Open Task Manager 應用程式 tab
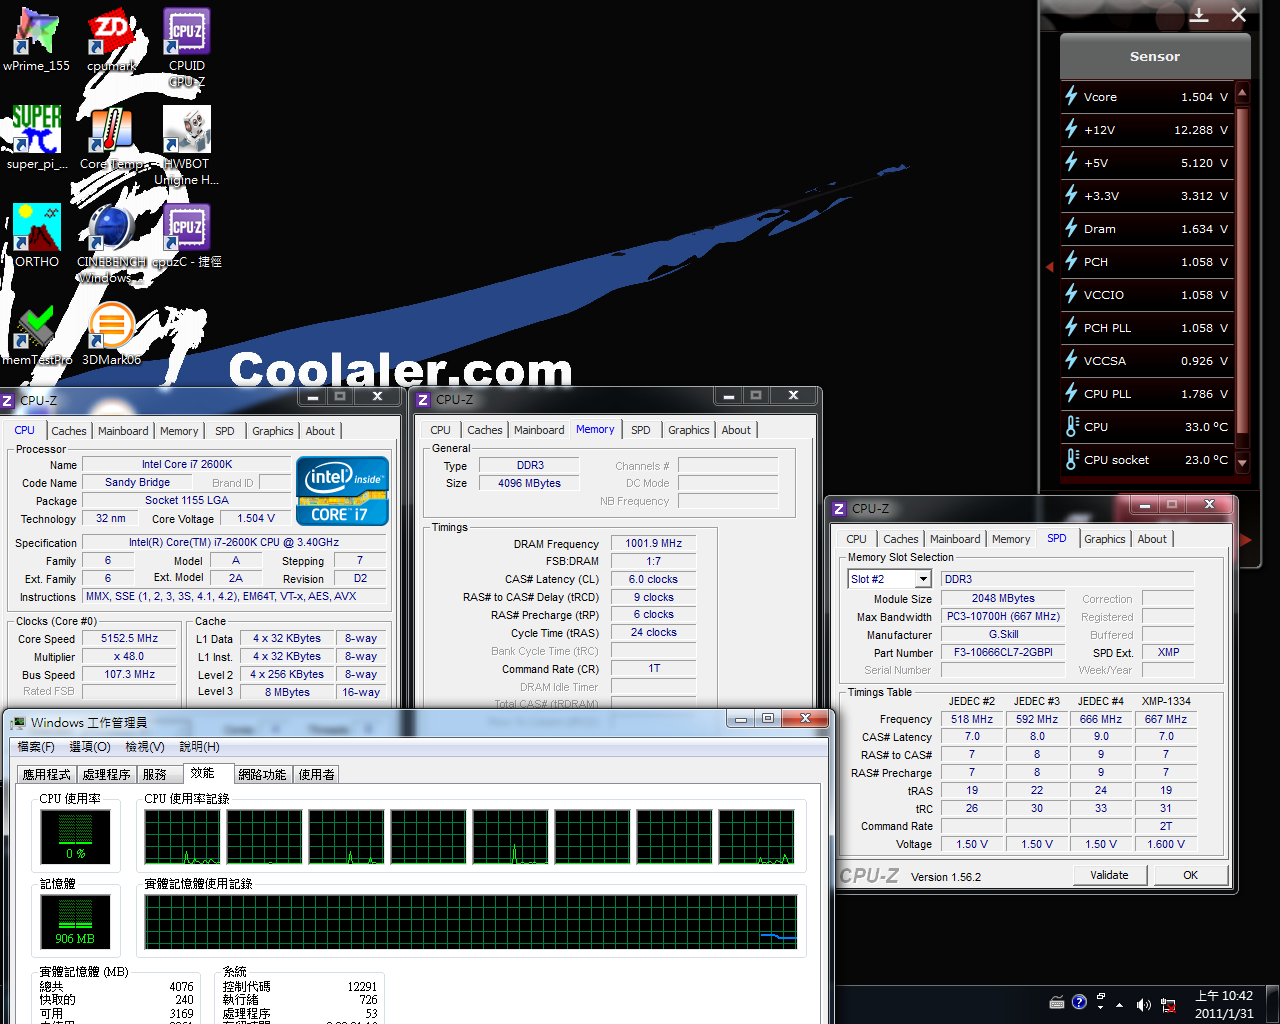Viewport: 1280px width, 1024px height. (x=46, y=774)
